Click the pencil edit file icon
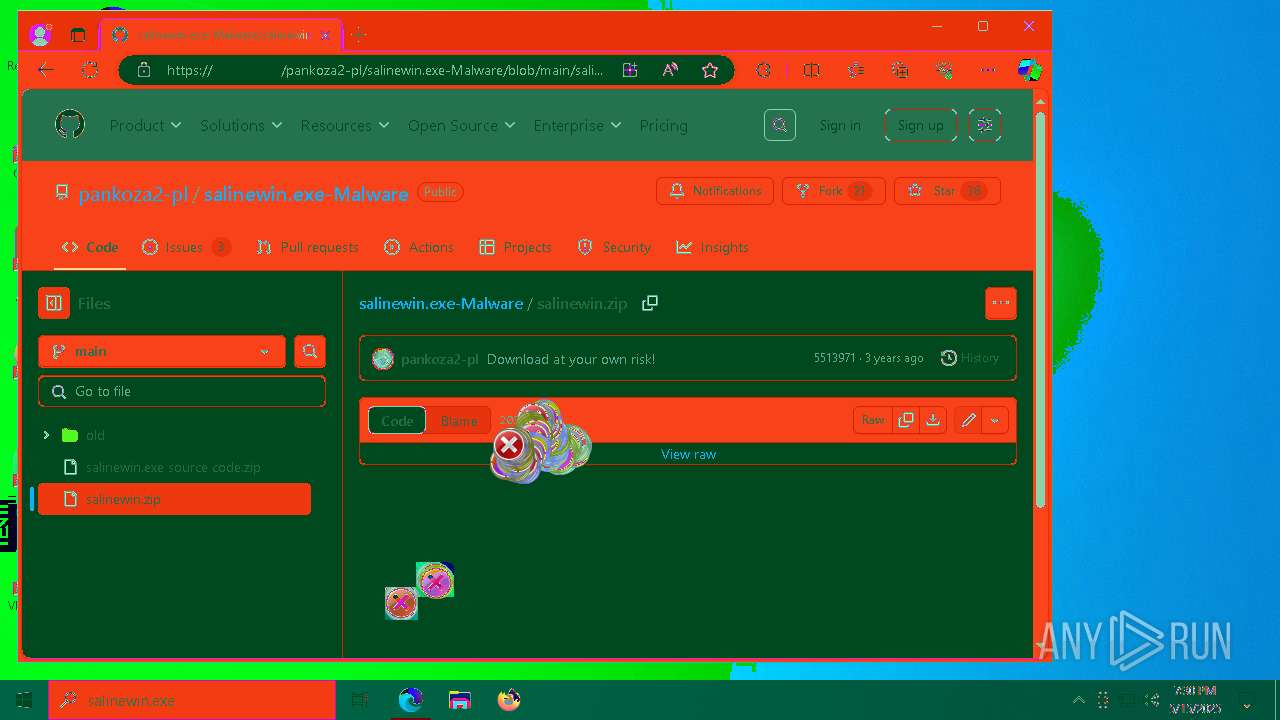The width and height of the screenshot is (1280, 720). (968, 421)
